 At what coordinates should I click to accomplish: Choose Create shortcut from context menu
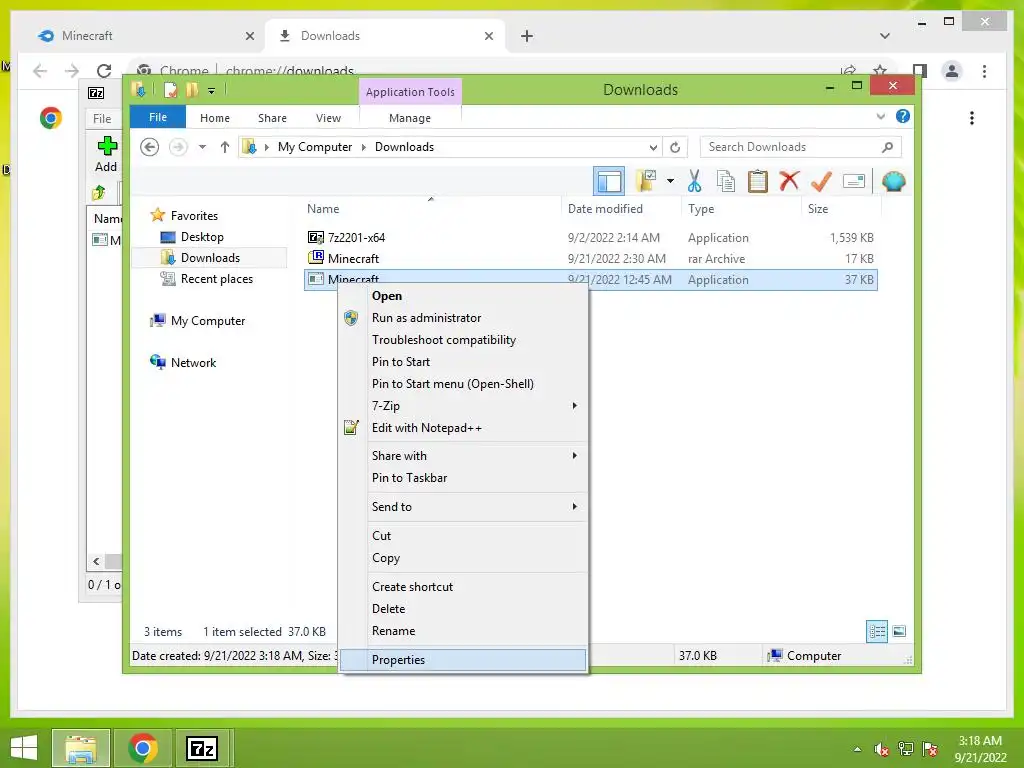[x=463, y=586]
